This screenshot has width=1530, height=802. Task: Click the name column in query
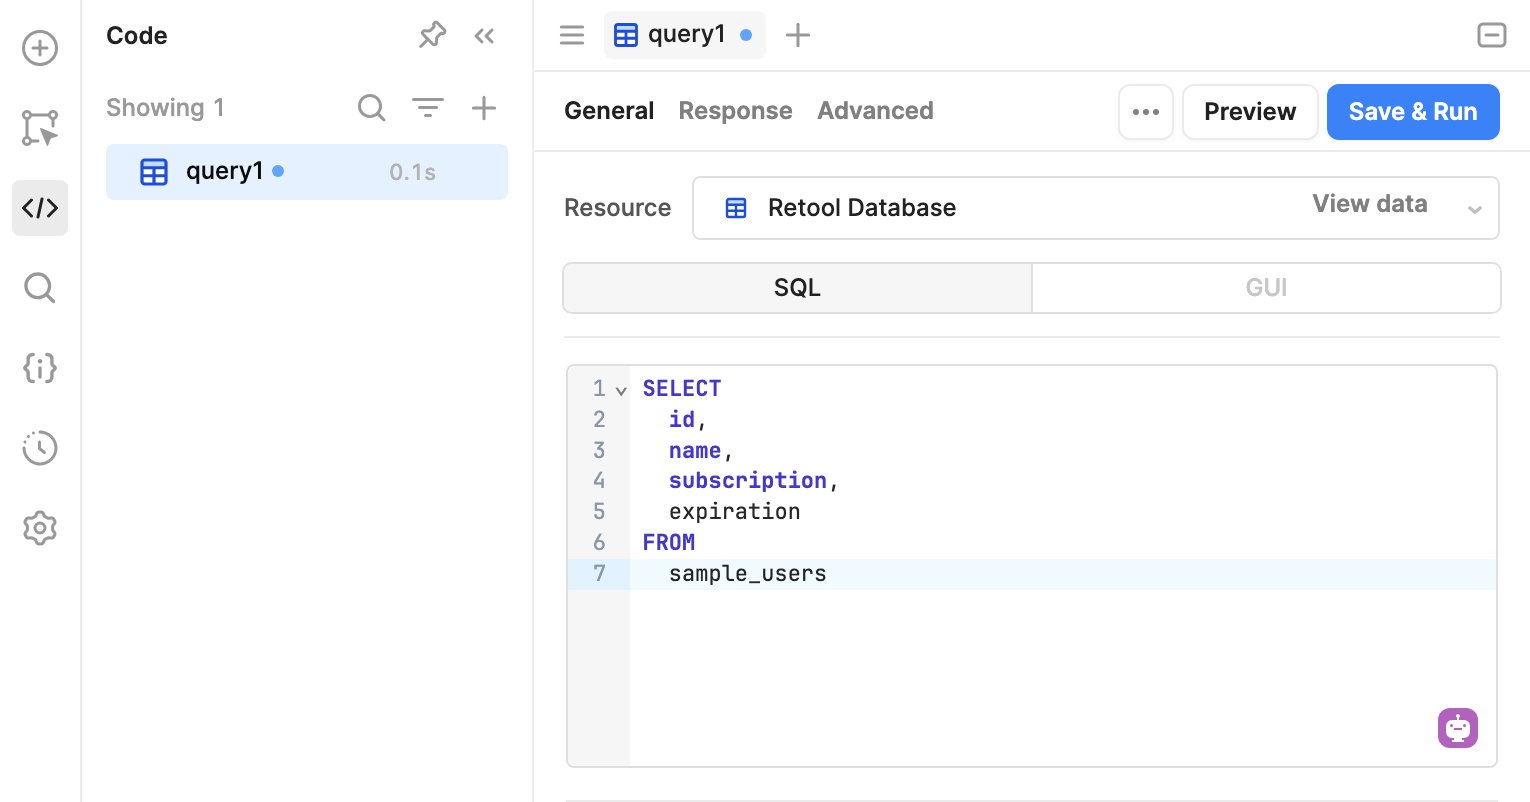click(x=695, y=450)
